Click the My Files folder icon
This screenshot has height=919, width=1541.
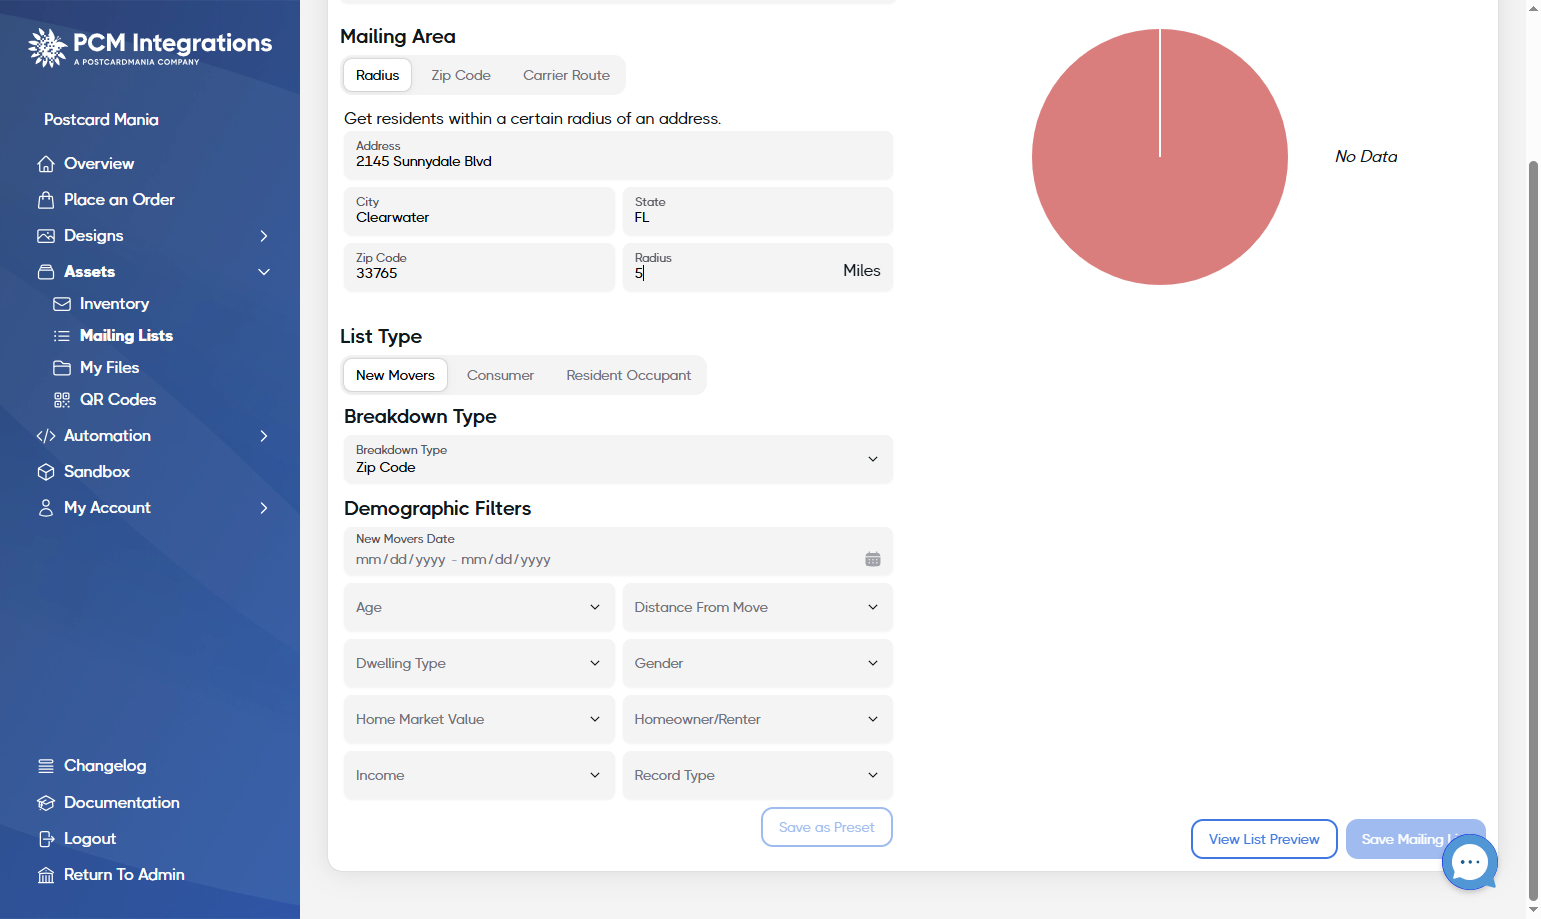pyautogui.click(x=62, y=368)
